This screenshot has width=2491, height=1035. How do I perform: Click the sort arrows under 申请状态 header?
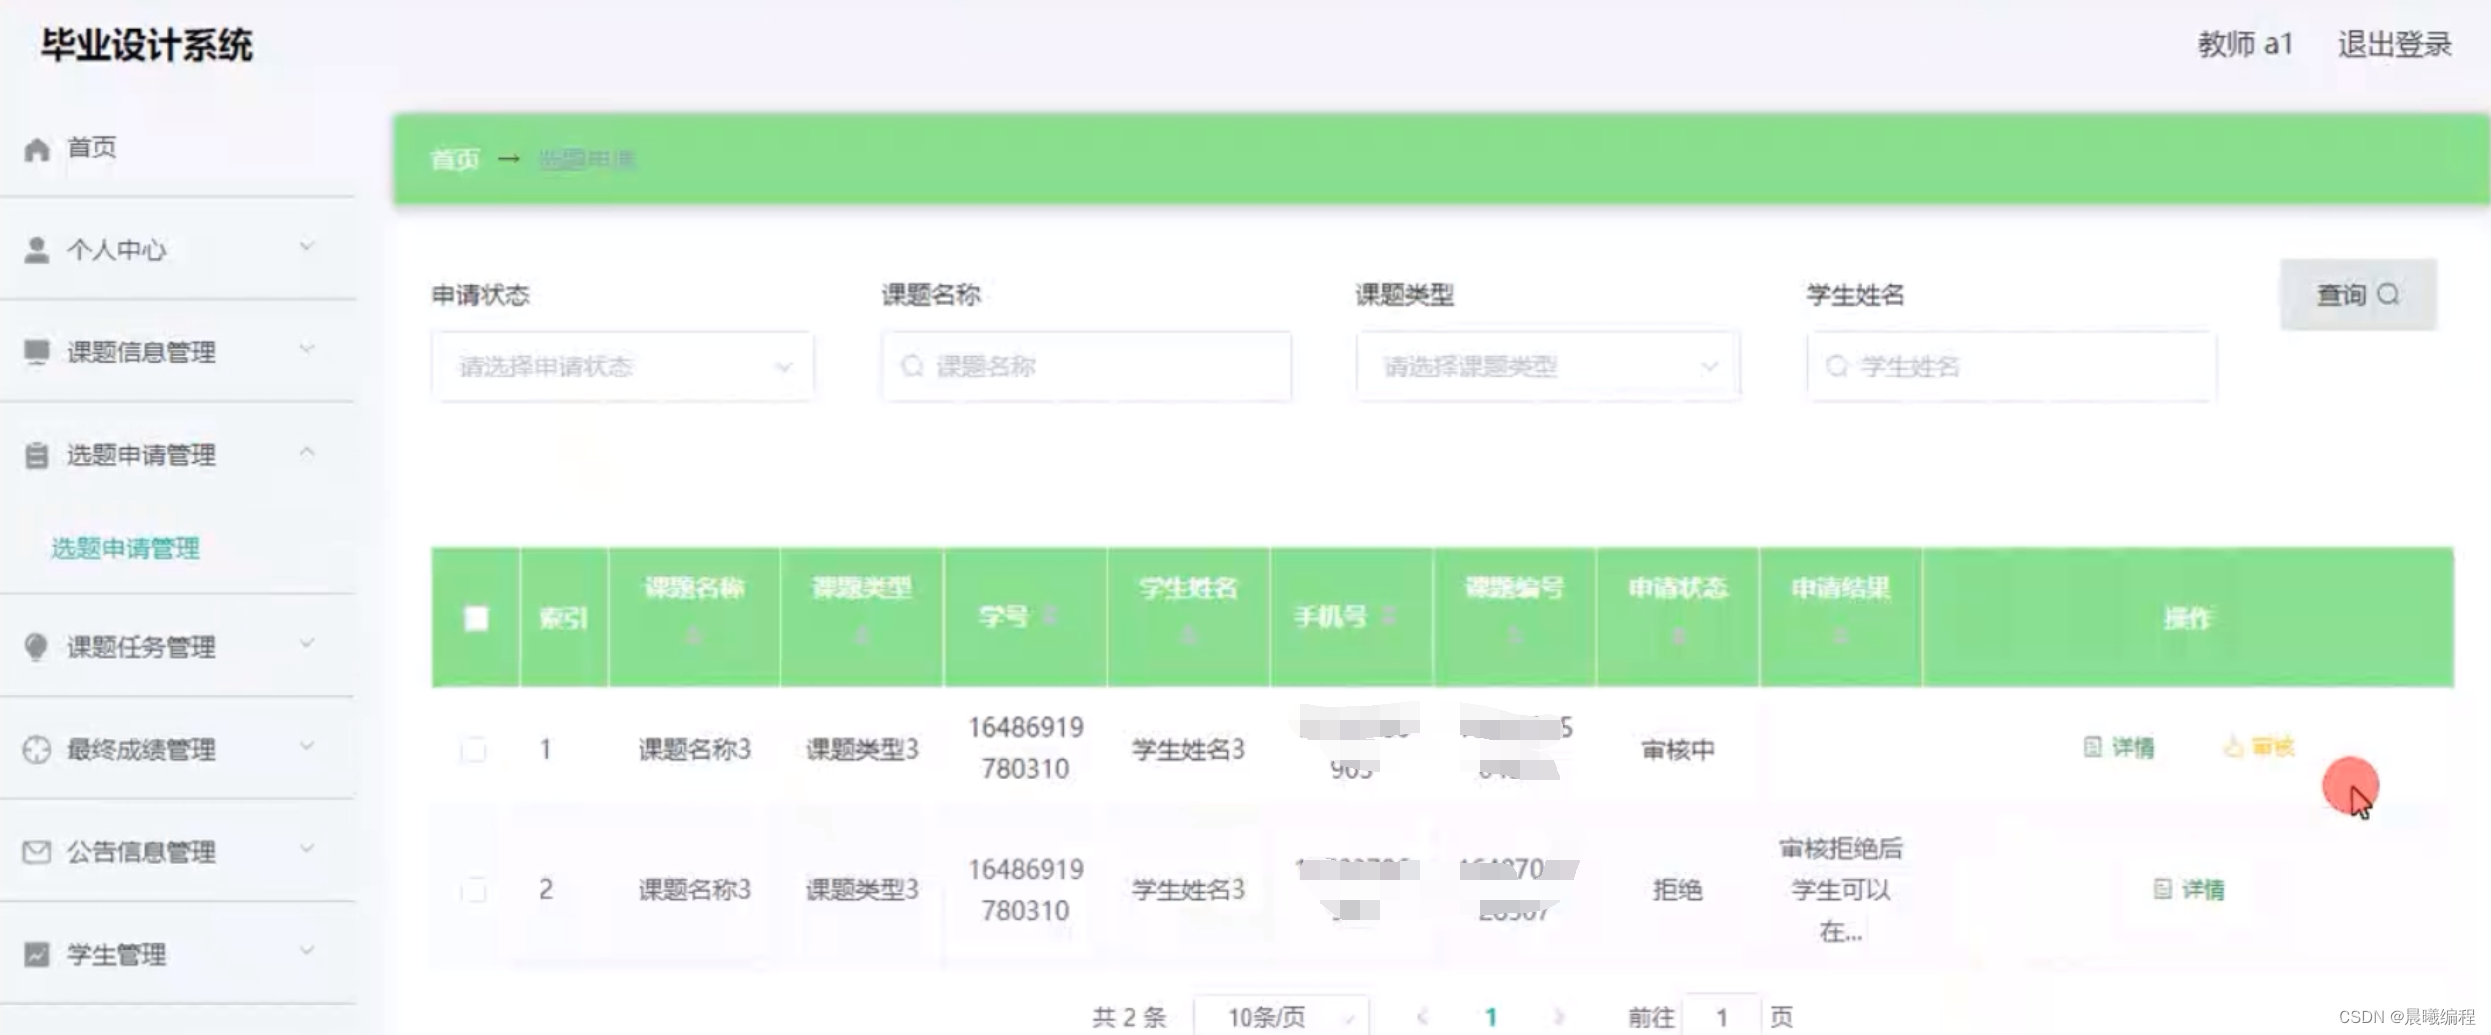tap(1678, 635)
